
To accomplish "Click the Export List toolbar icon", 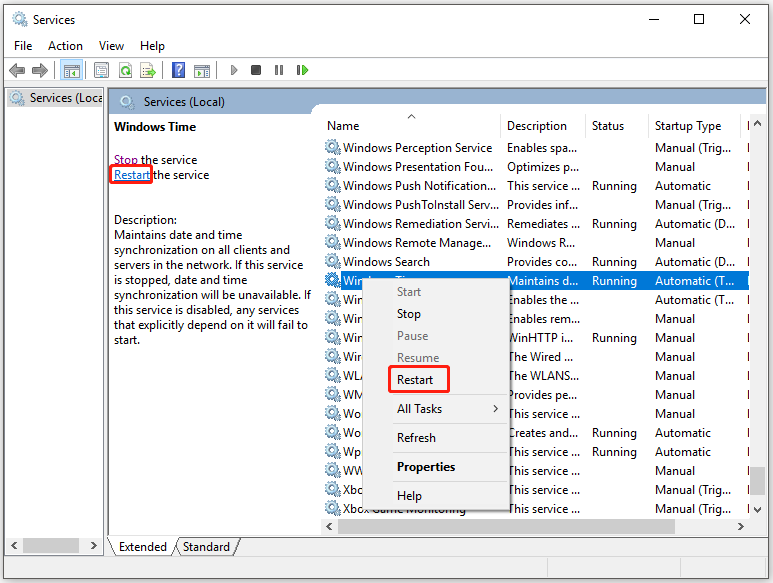I will (148, 70).
